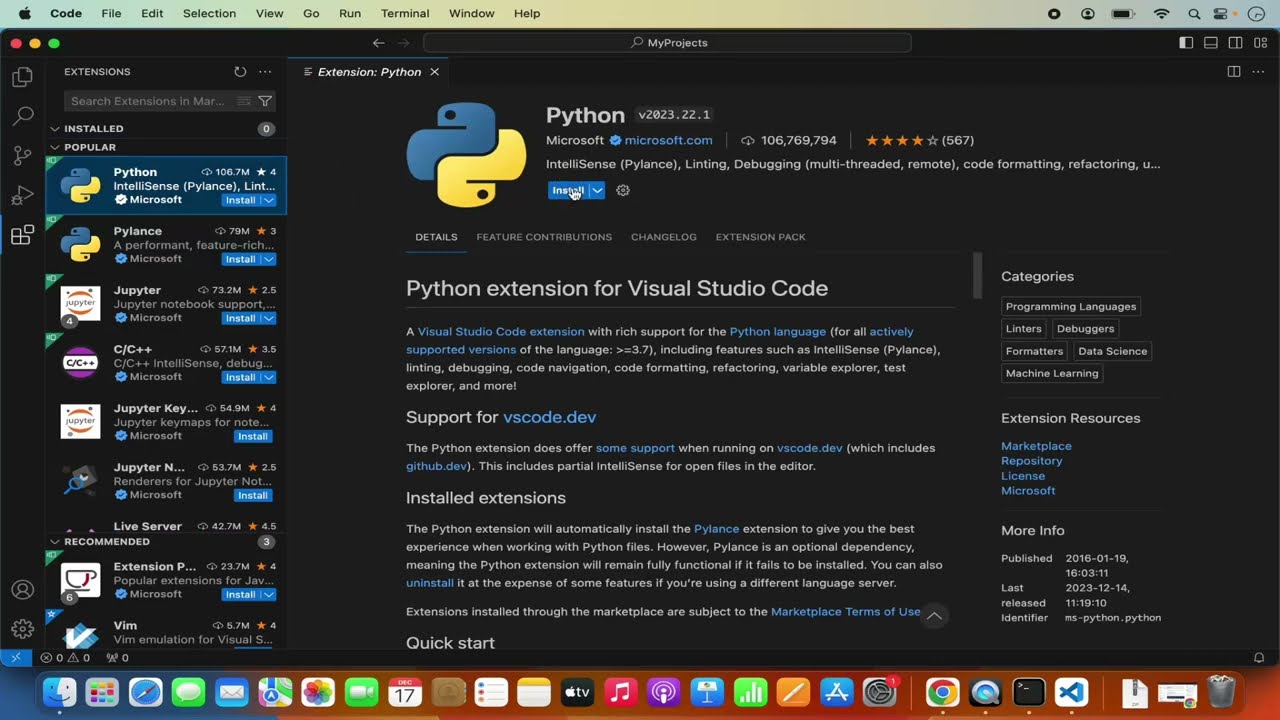Screen dimensions: 1280x720
Task: Open the Manage settings gear at the bottom
Action: (x=22, y=628)
